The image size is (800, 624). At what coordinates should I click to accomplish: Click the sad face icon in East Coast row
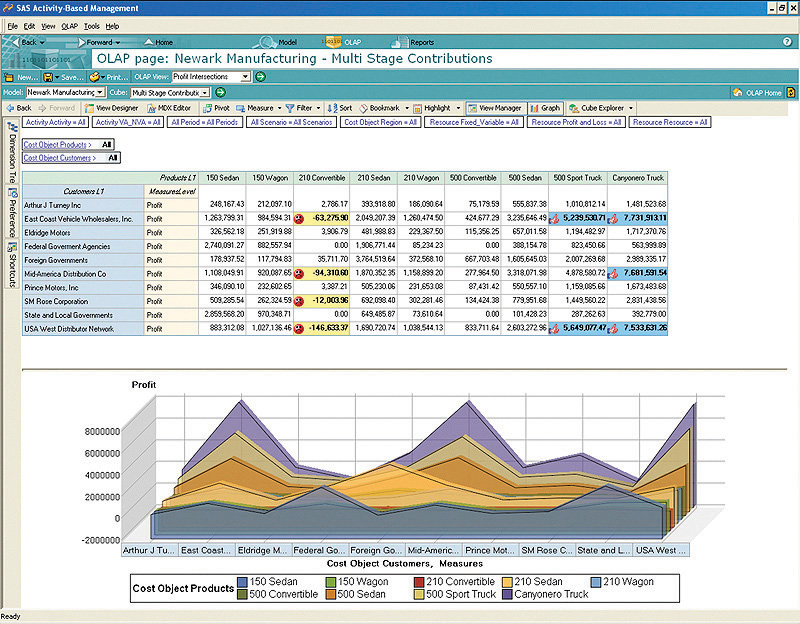299,219
